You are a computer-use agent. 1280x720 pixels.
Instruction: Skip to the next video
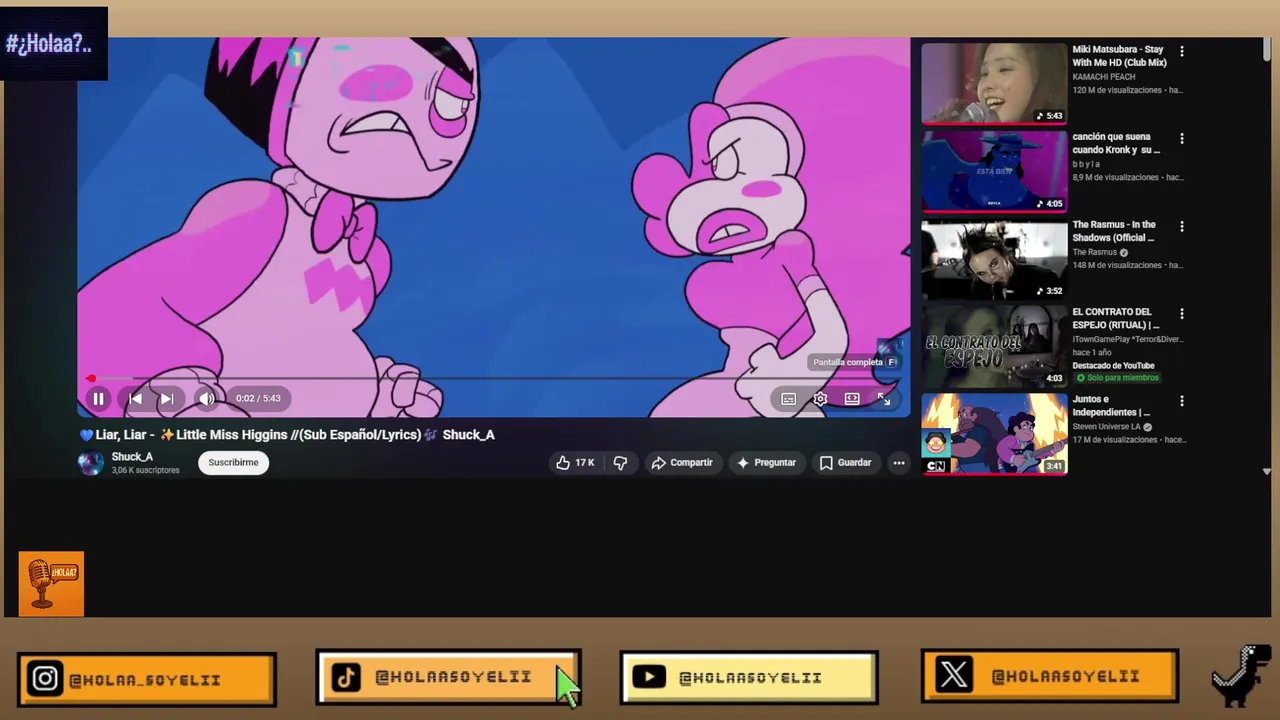[x=167, y=399]
